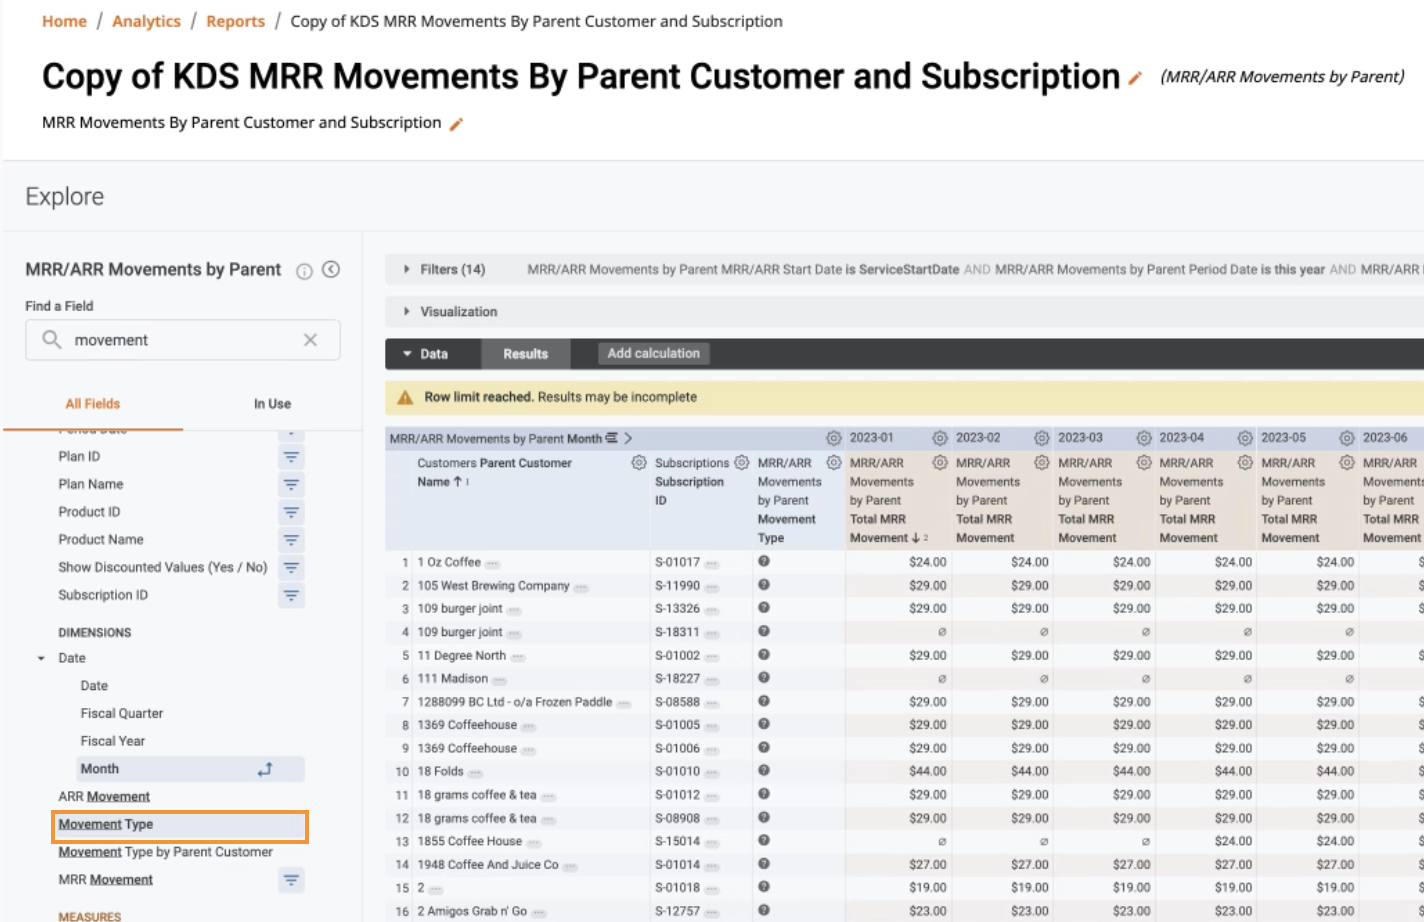Click 2 Amigos Grab n' Go cell
The image size is (1424, 922).
pyautogui.click(x=472, y=911)
